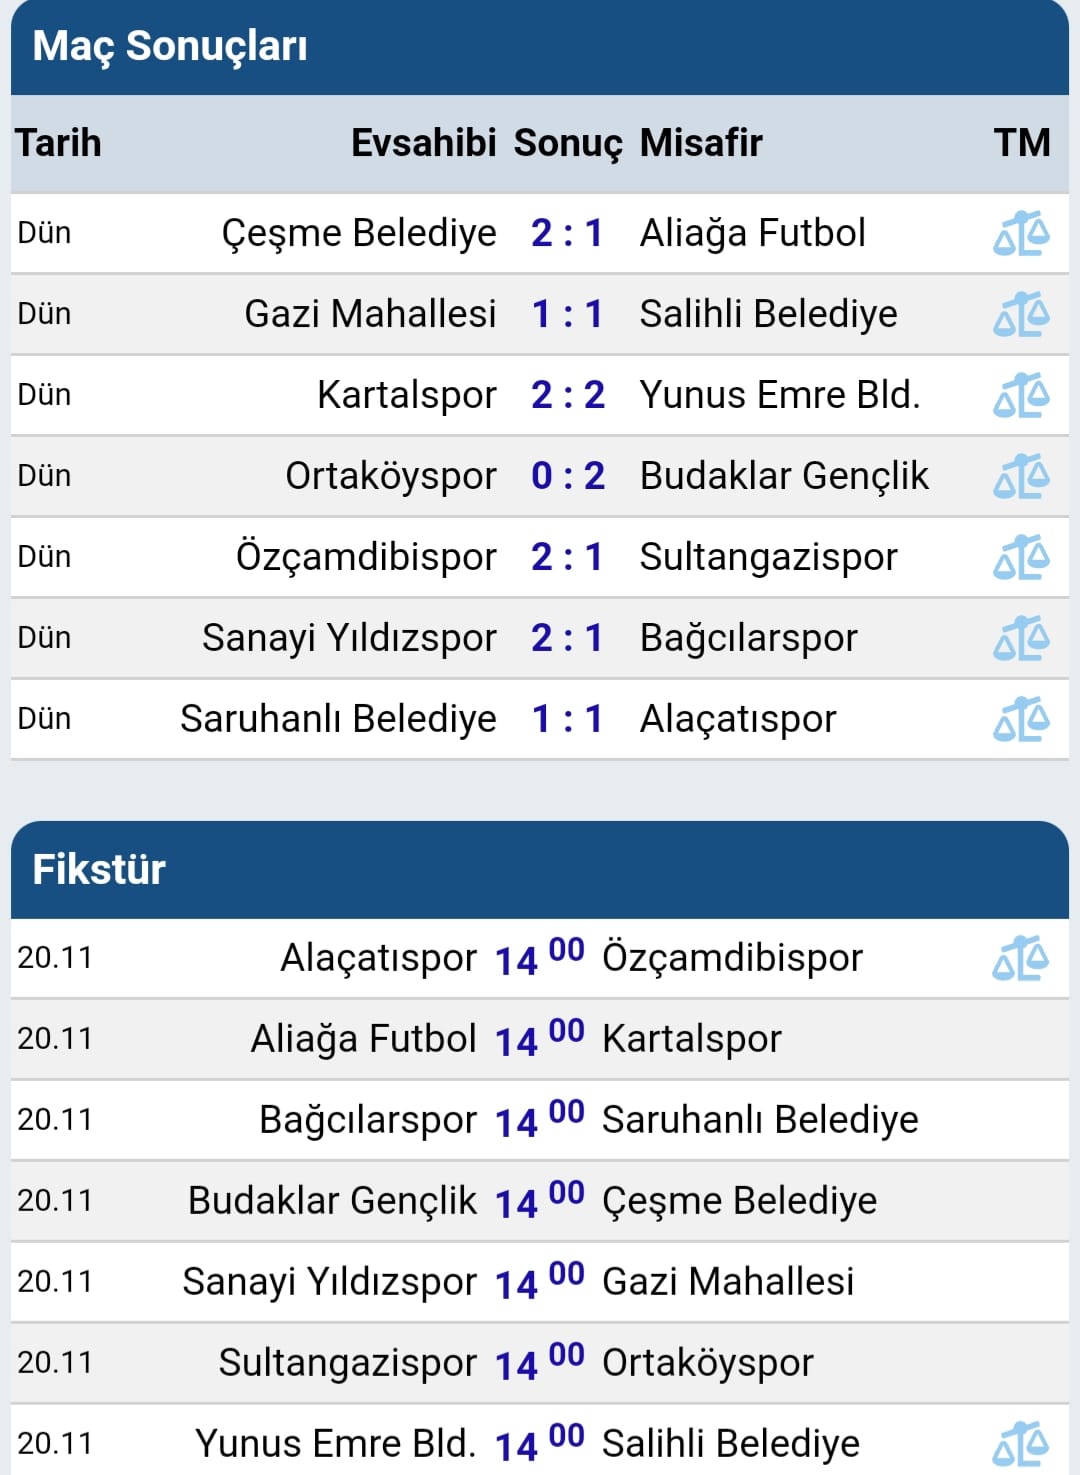Select Kartalspor in the fixture list
Screen dimensions: 1080x1475
[691, 1039]
